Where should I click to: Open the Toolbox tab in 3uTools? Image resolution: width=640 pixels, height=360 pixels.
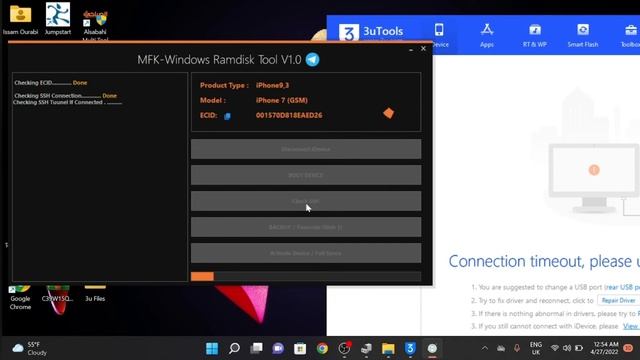click(630, 35)
